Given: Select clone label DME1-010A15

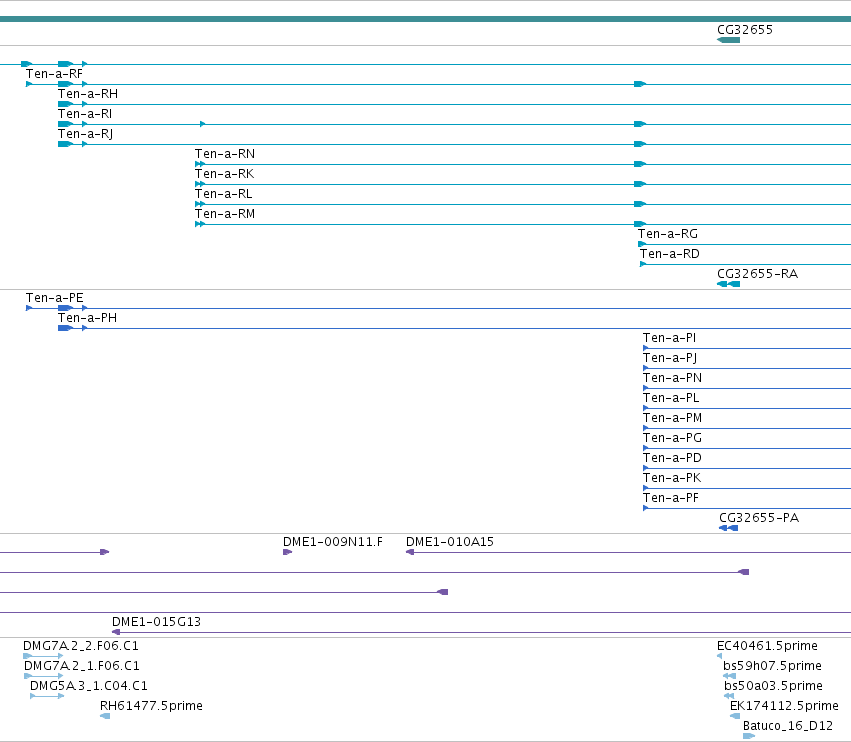Looking at the screenshot, I should pyautogui.click(x=450, y=542).
